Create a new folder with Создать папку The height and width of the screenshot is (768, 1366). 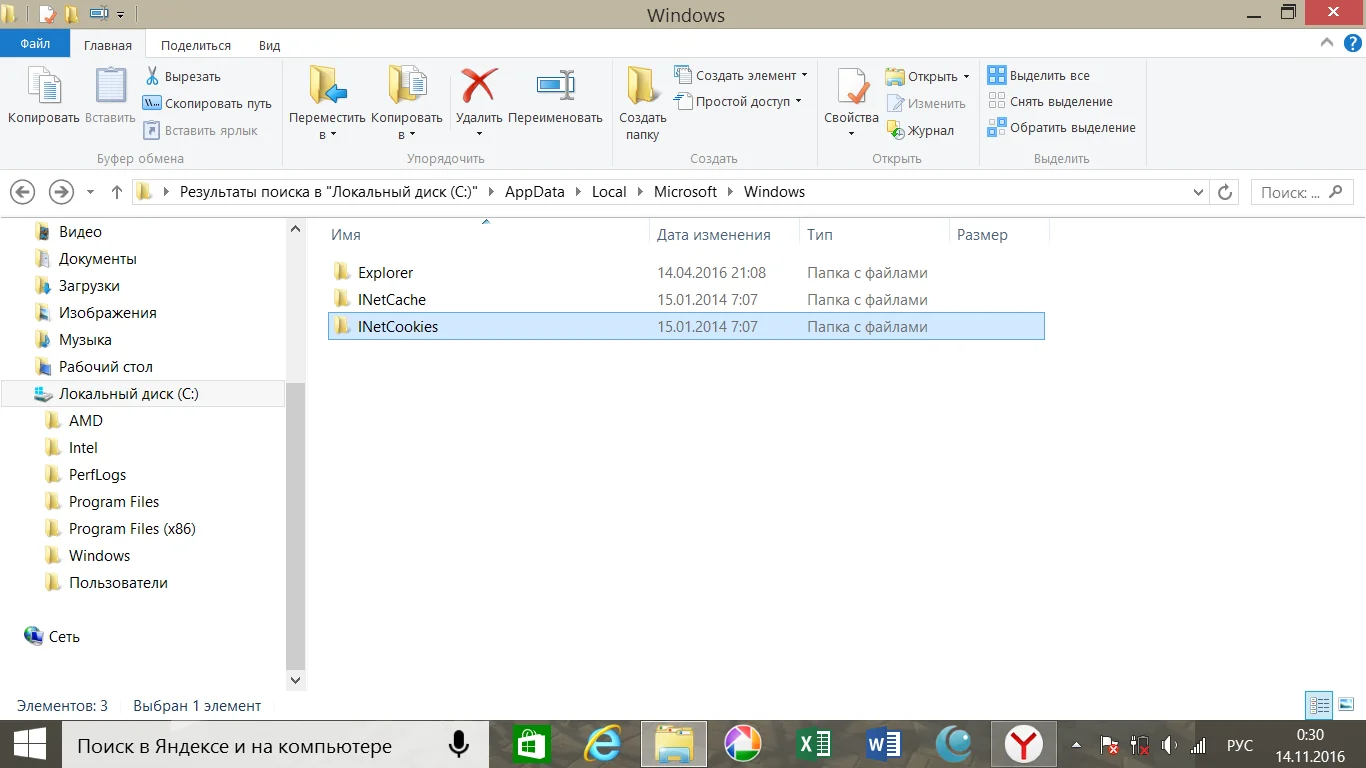point(642,104)
